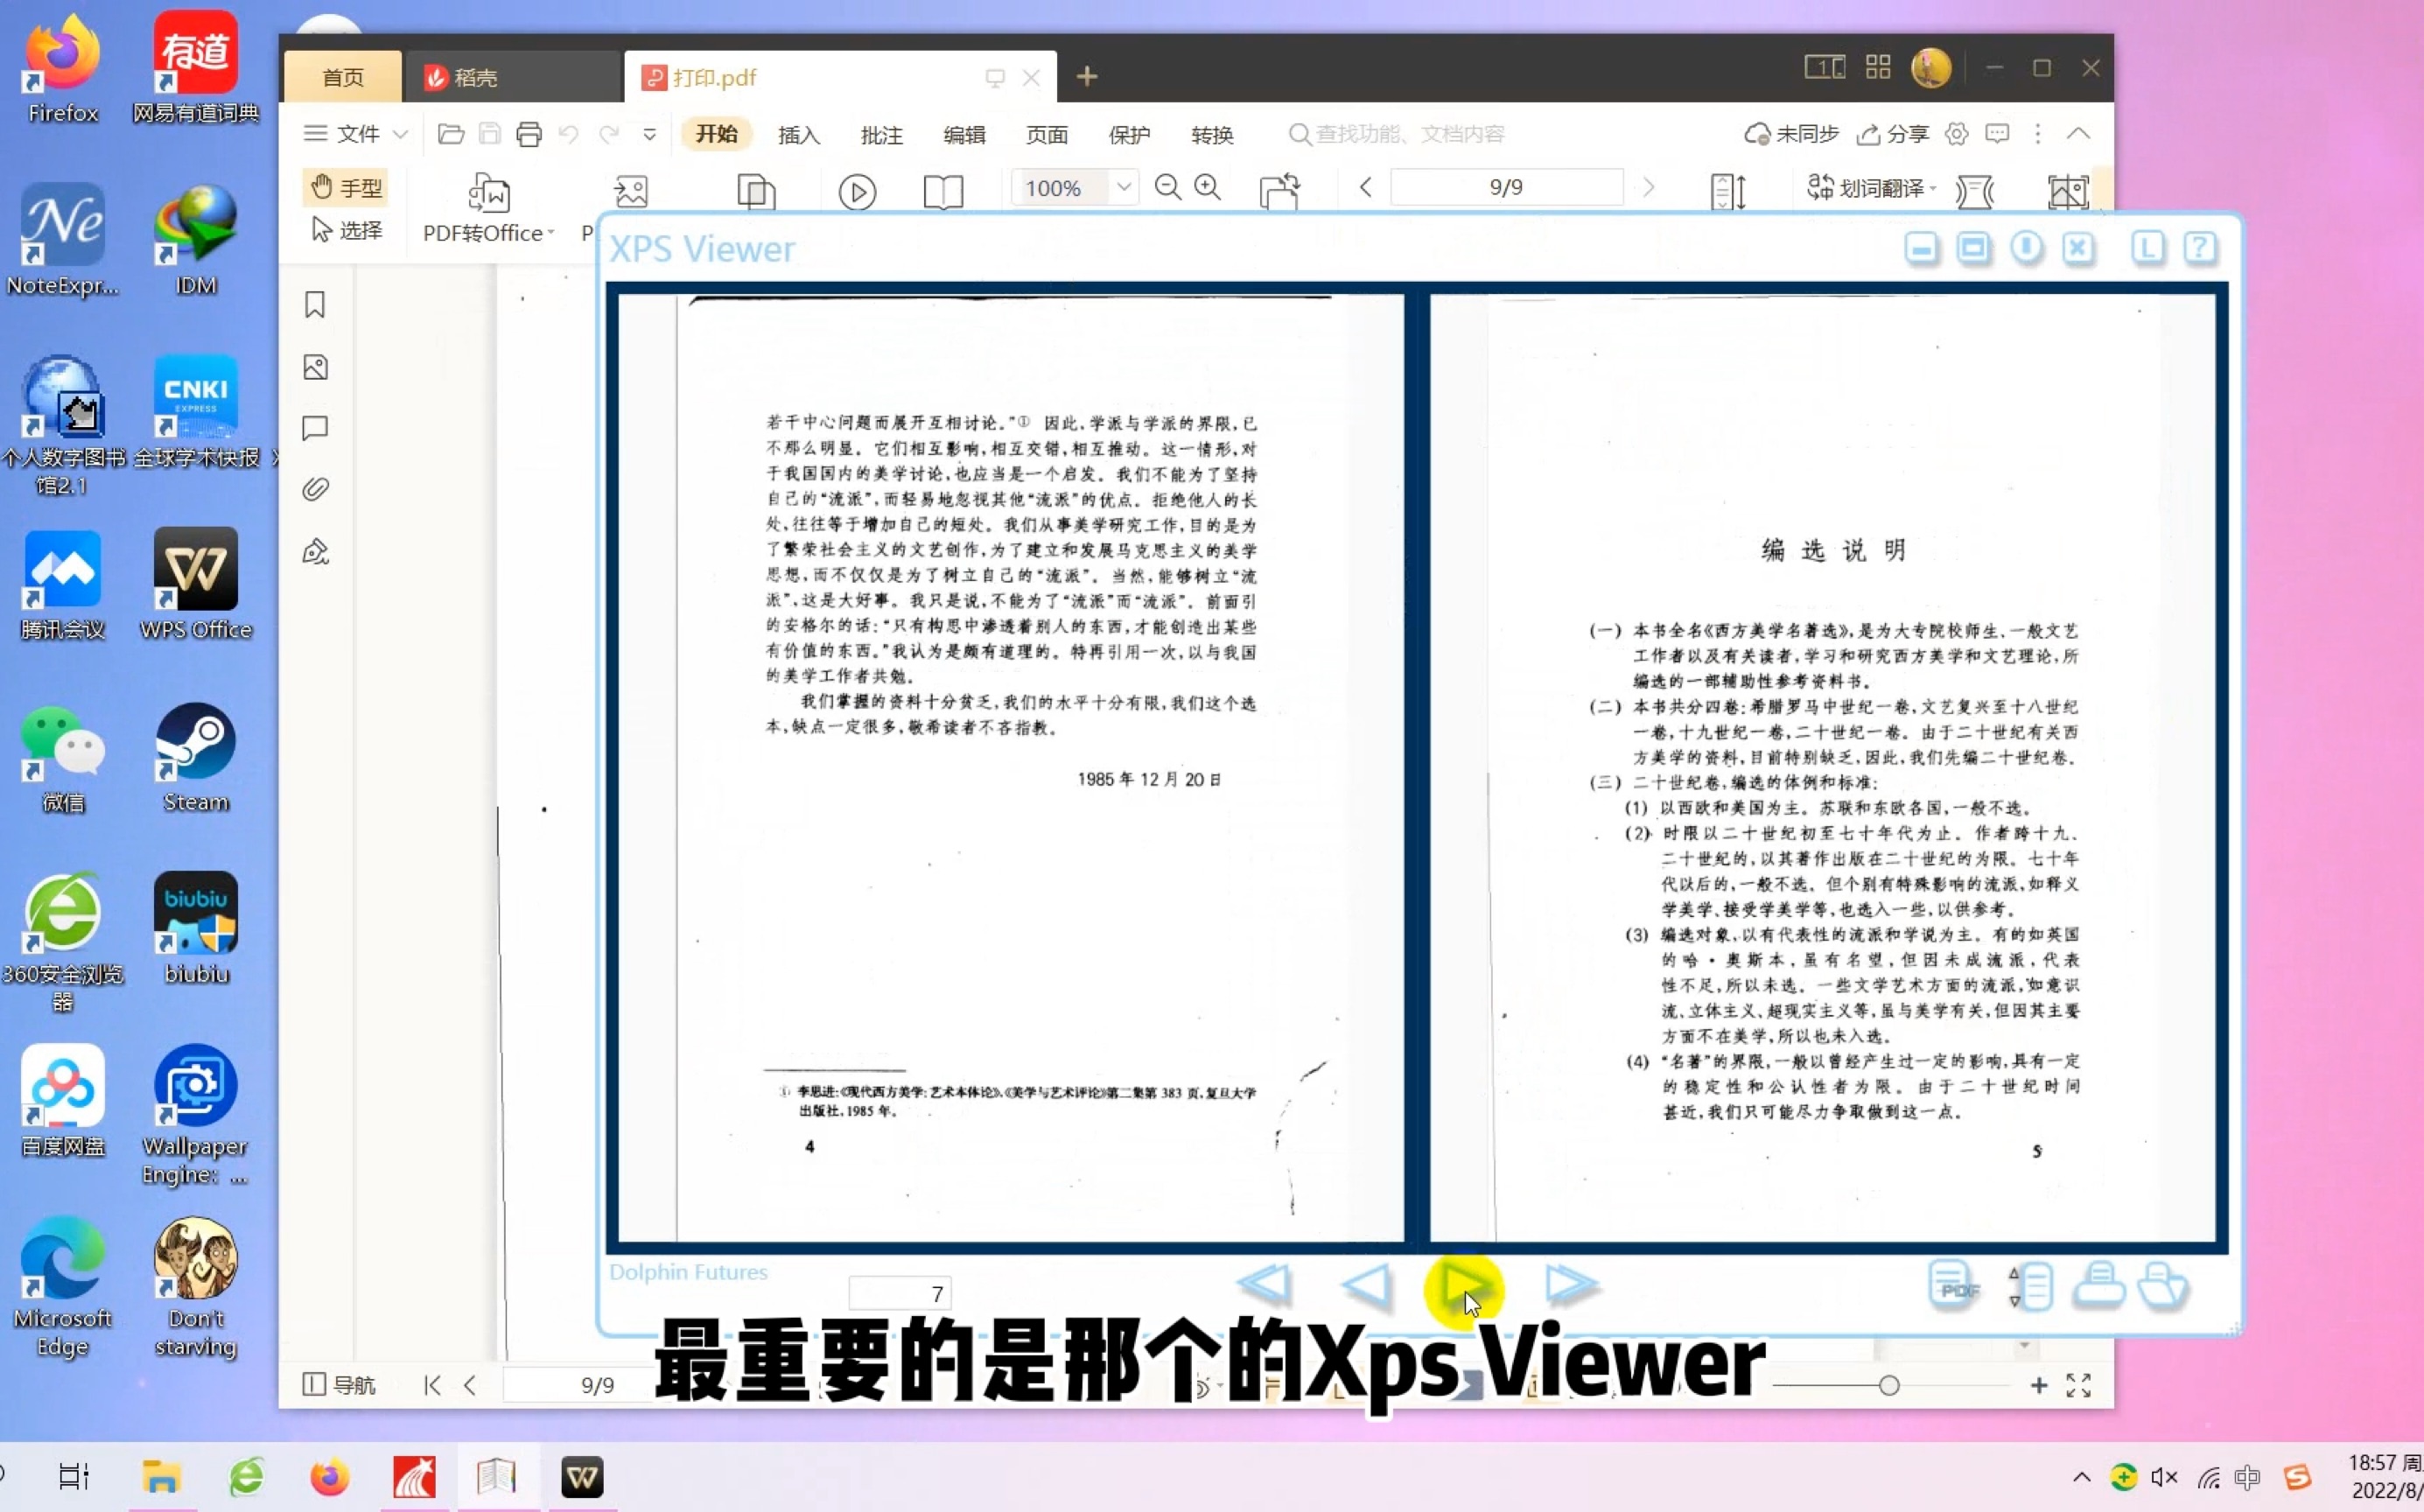Go to previous page in WPS toolbar
The height and width of the screenshot is (1512, 2424).
(x=1365, y=187)
